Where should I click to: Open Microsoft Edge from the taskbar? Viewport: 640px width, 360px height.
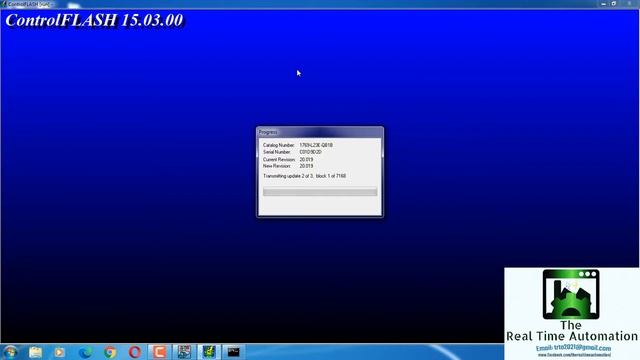coord(85,352)
